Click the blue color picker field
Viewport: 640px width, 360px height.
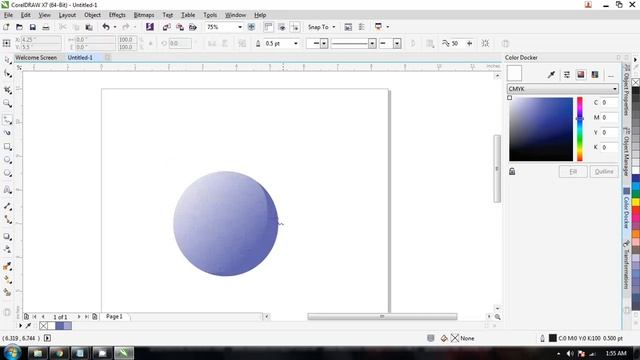point(541,129)
